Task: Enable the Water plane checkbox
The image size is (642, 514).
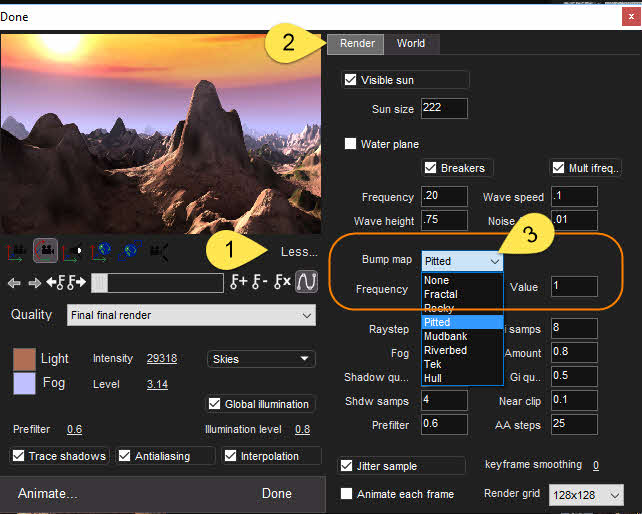Action: (x=351, y=144)
